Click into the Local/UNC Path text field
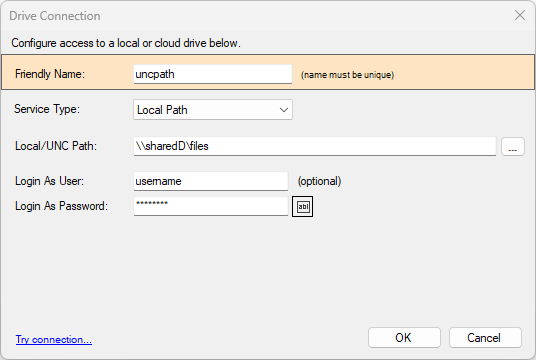536x360 pixels. point(315,146)
